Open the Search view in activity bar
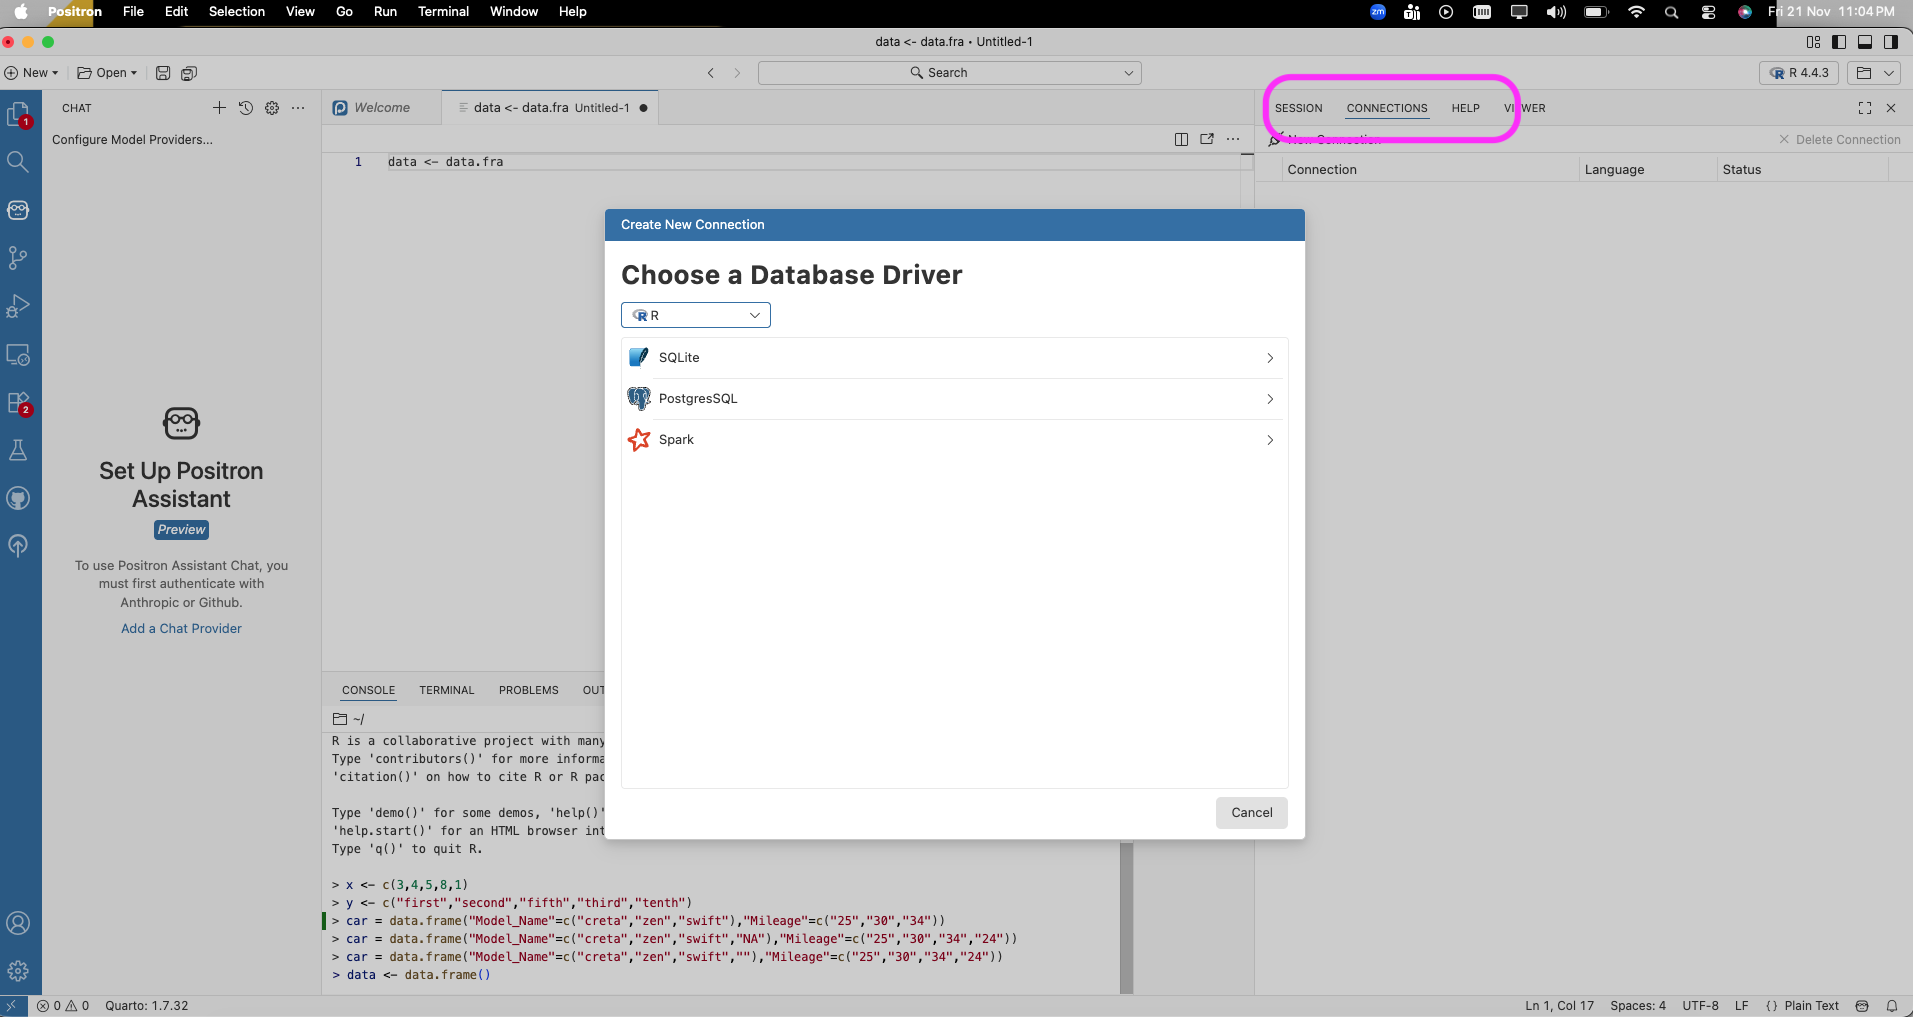Image resolution: width=1913 pixels, height=1017 pixels. pyautogui.click(x=18, y=162)
